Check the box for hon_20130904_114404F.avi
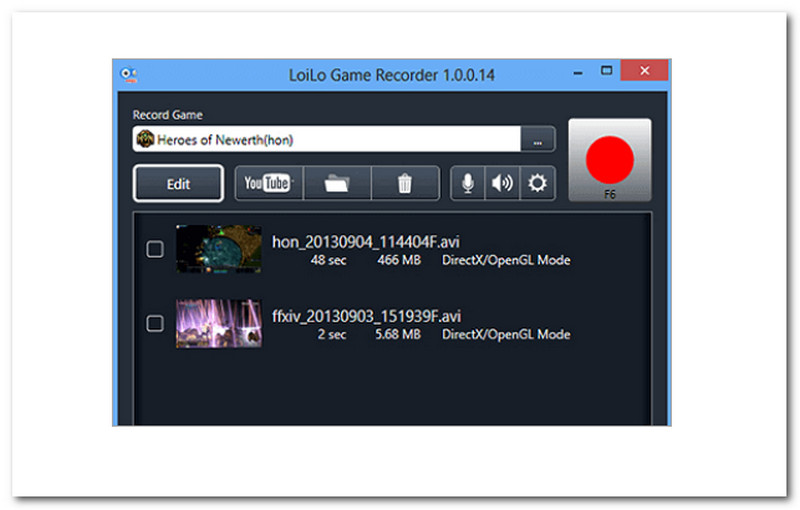The image size is (800, 510). click(155, 249)
